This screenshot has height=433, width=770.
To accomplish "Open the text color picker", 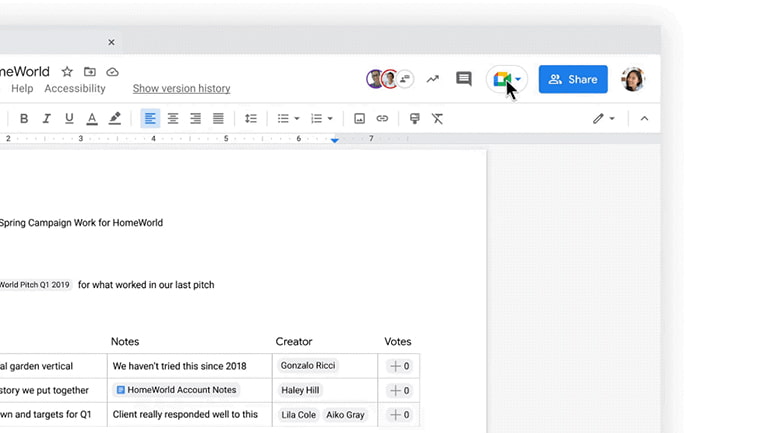I will 92,118.
